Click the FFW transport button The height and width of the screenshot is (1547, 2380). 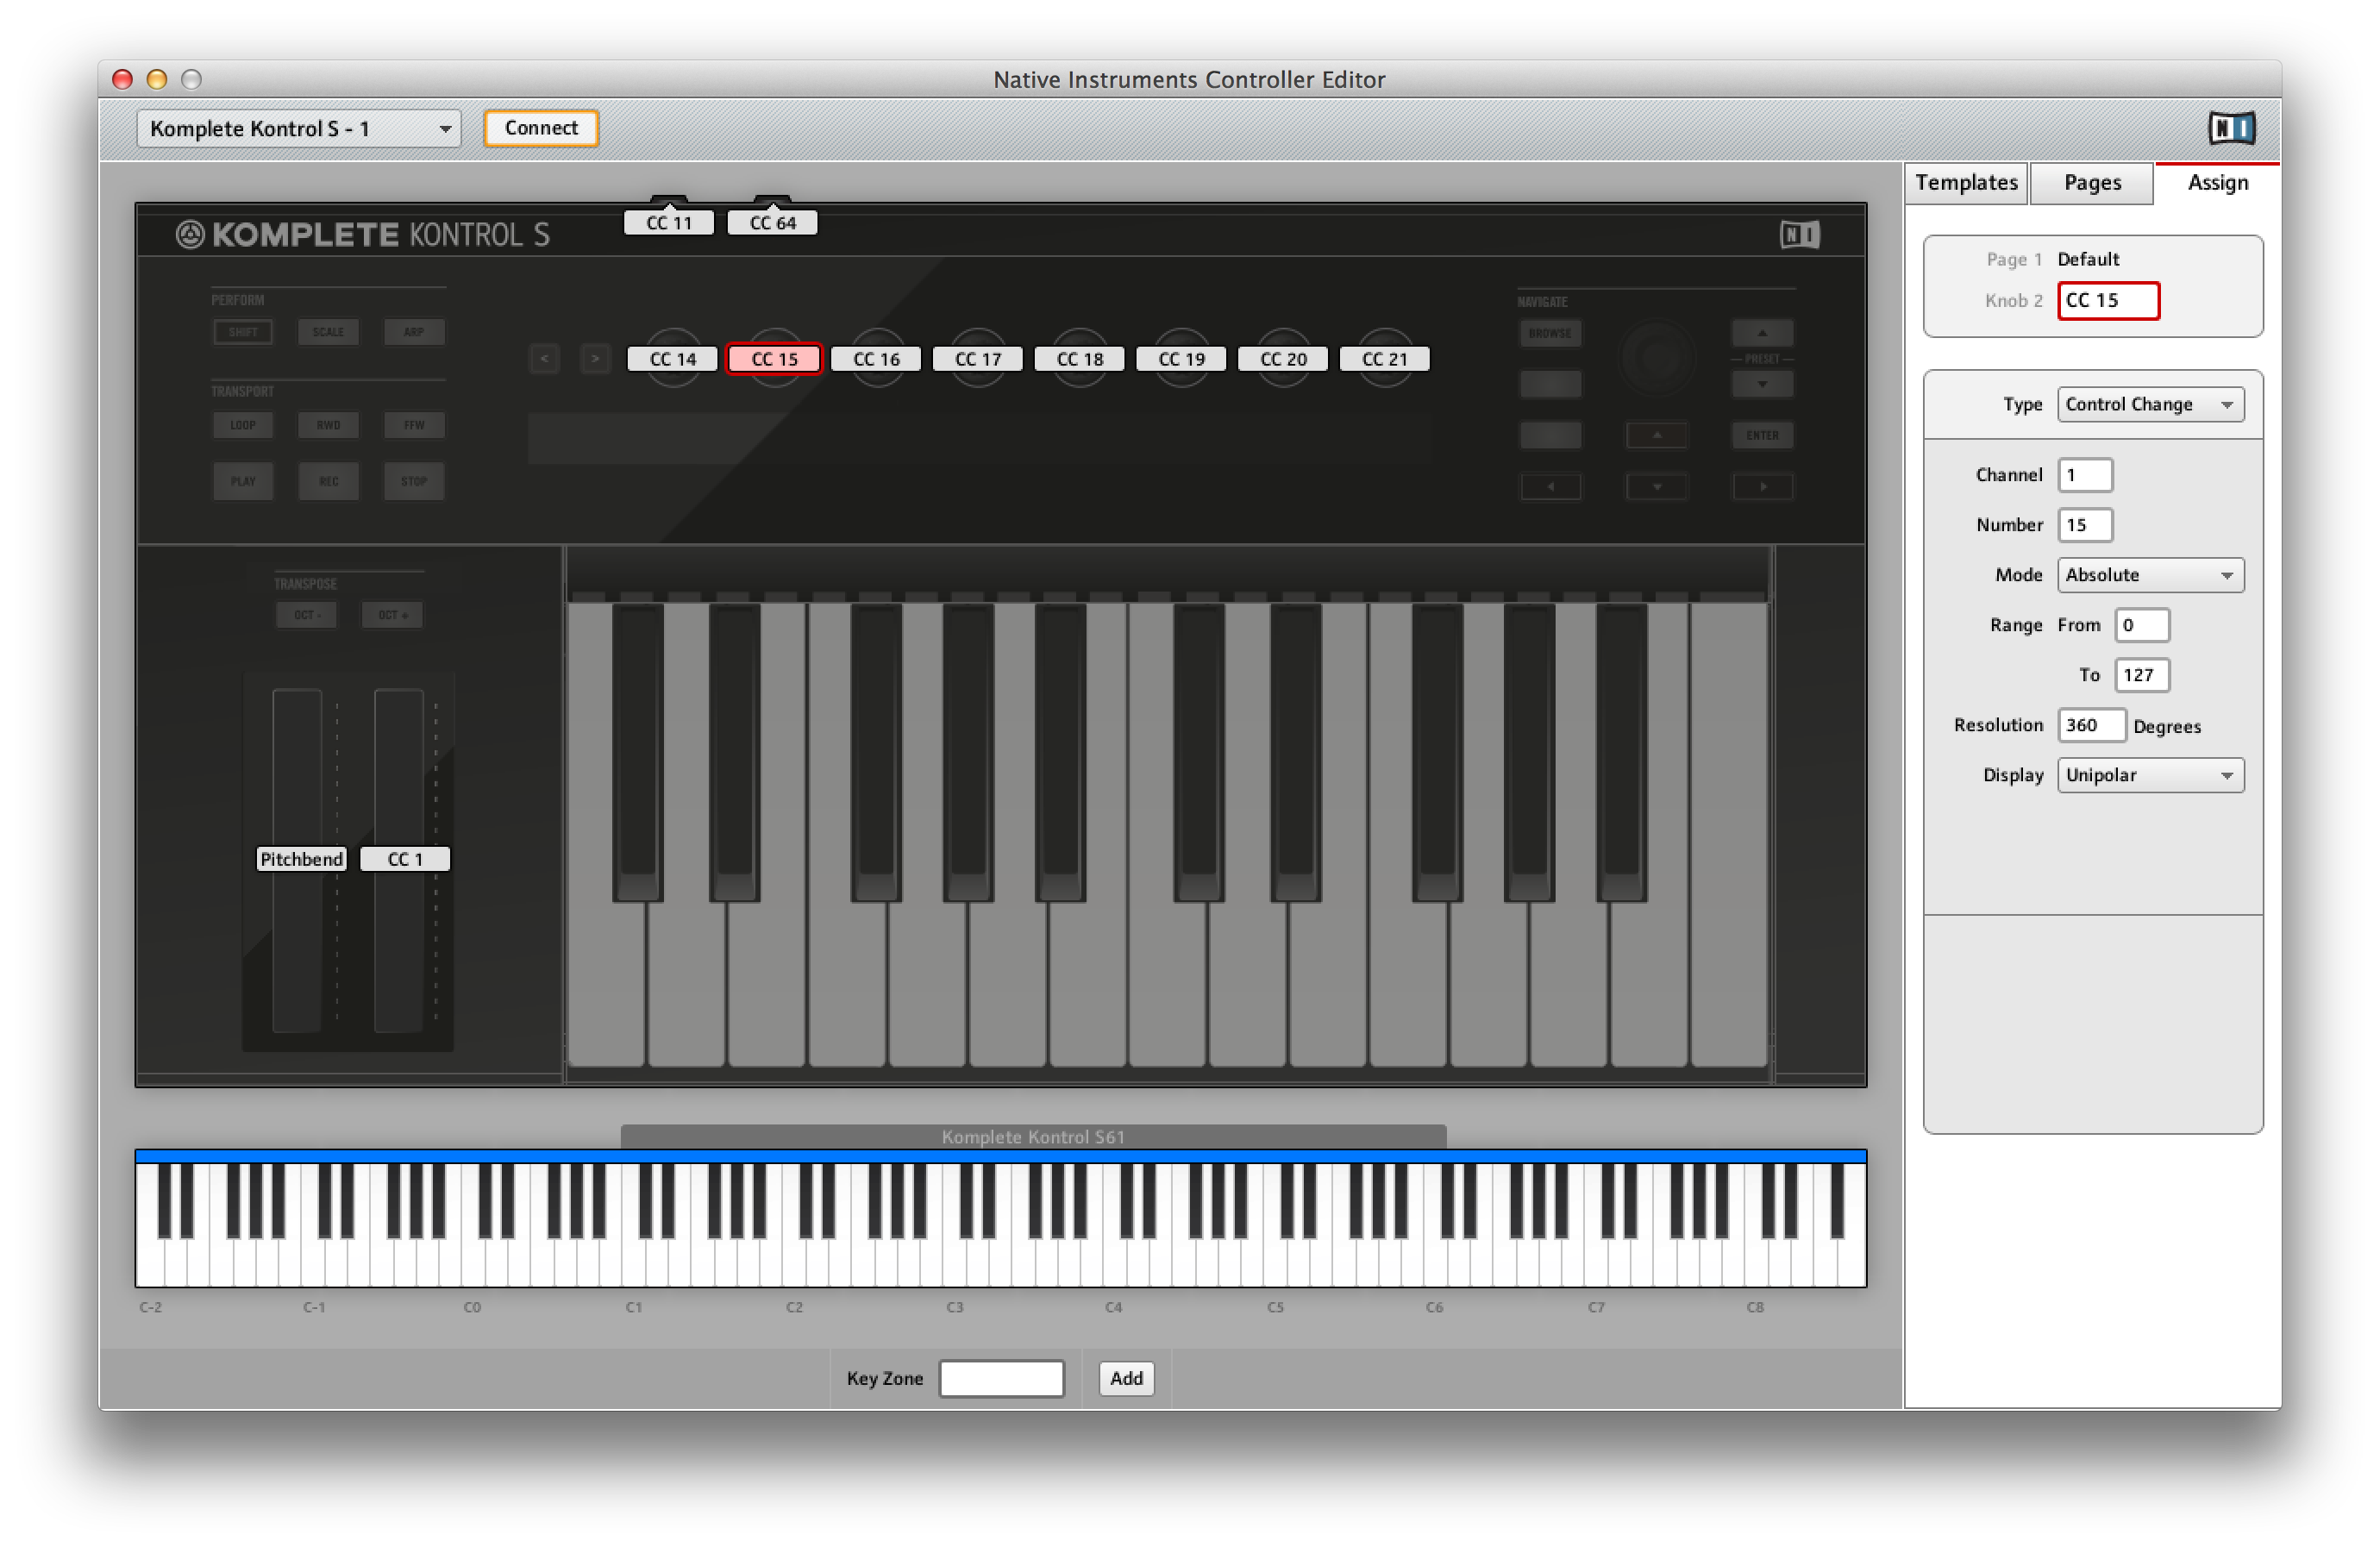click(x=413, y=425)
